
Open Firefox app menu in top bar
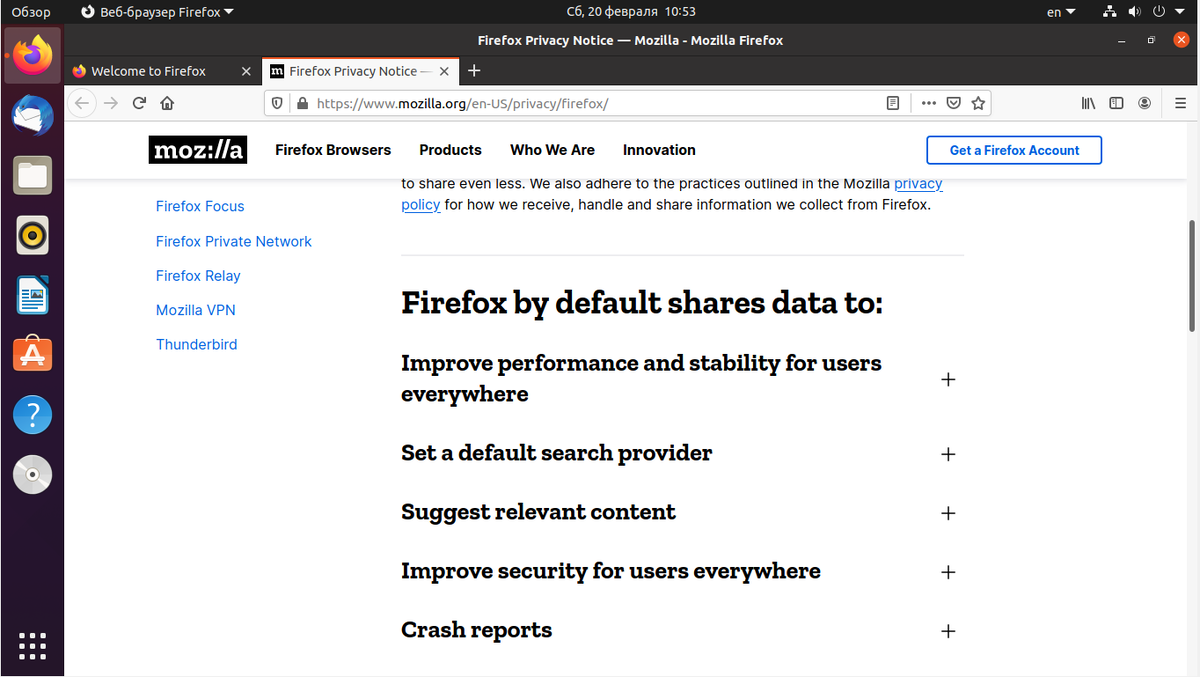coord(157,12)
